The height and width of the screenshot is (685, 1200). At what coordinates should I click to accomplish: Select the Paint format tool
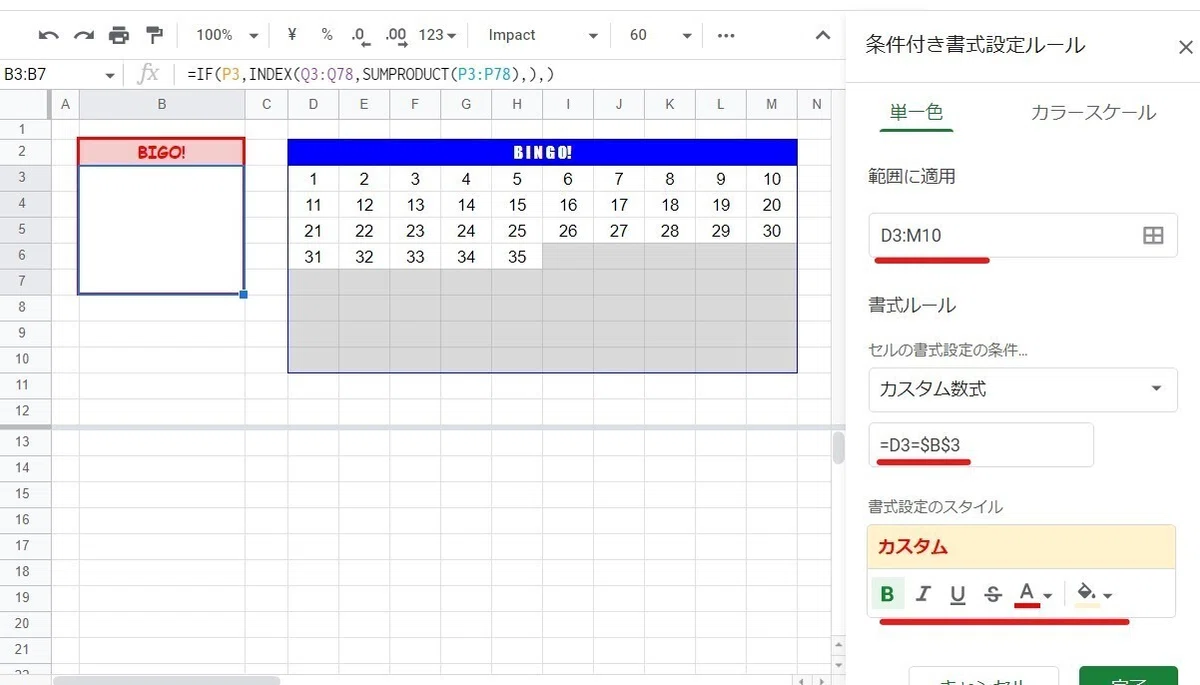[x=154, y=35]
